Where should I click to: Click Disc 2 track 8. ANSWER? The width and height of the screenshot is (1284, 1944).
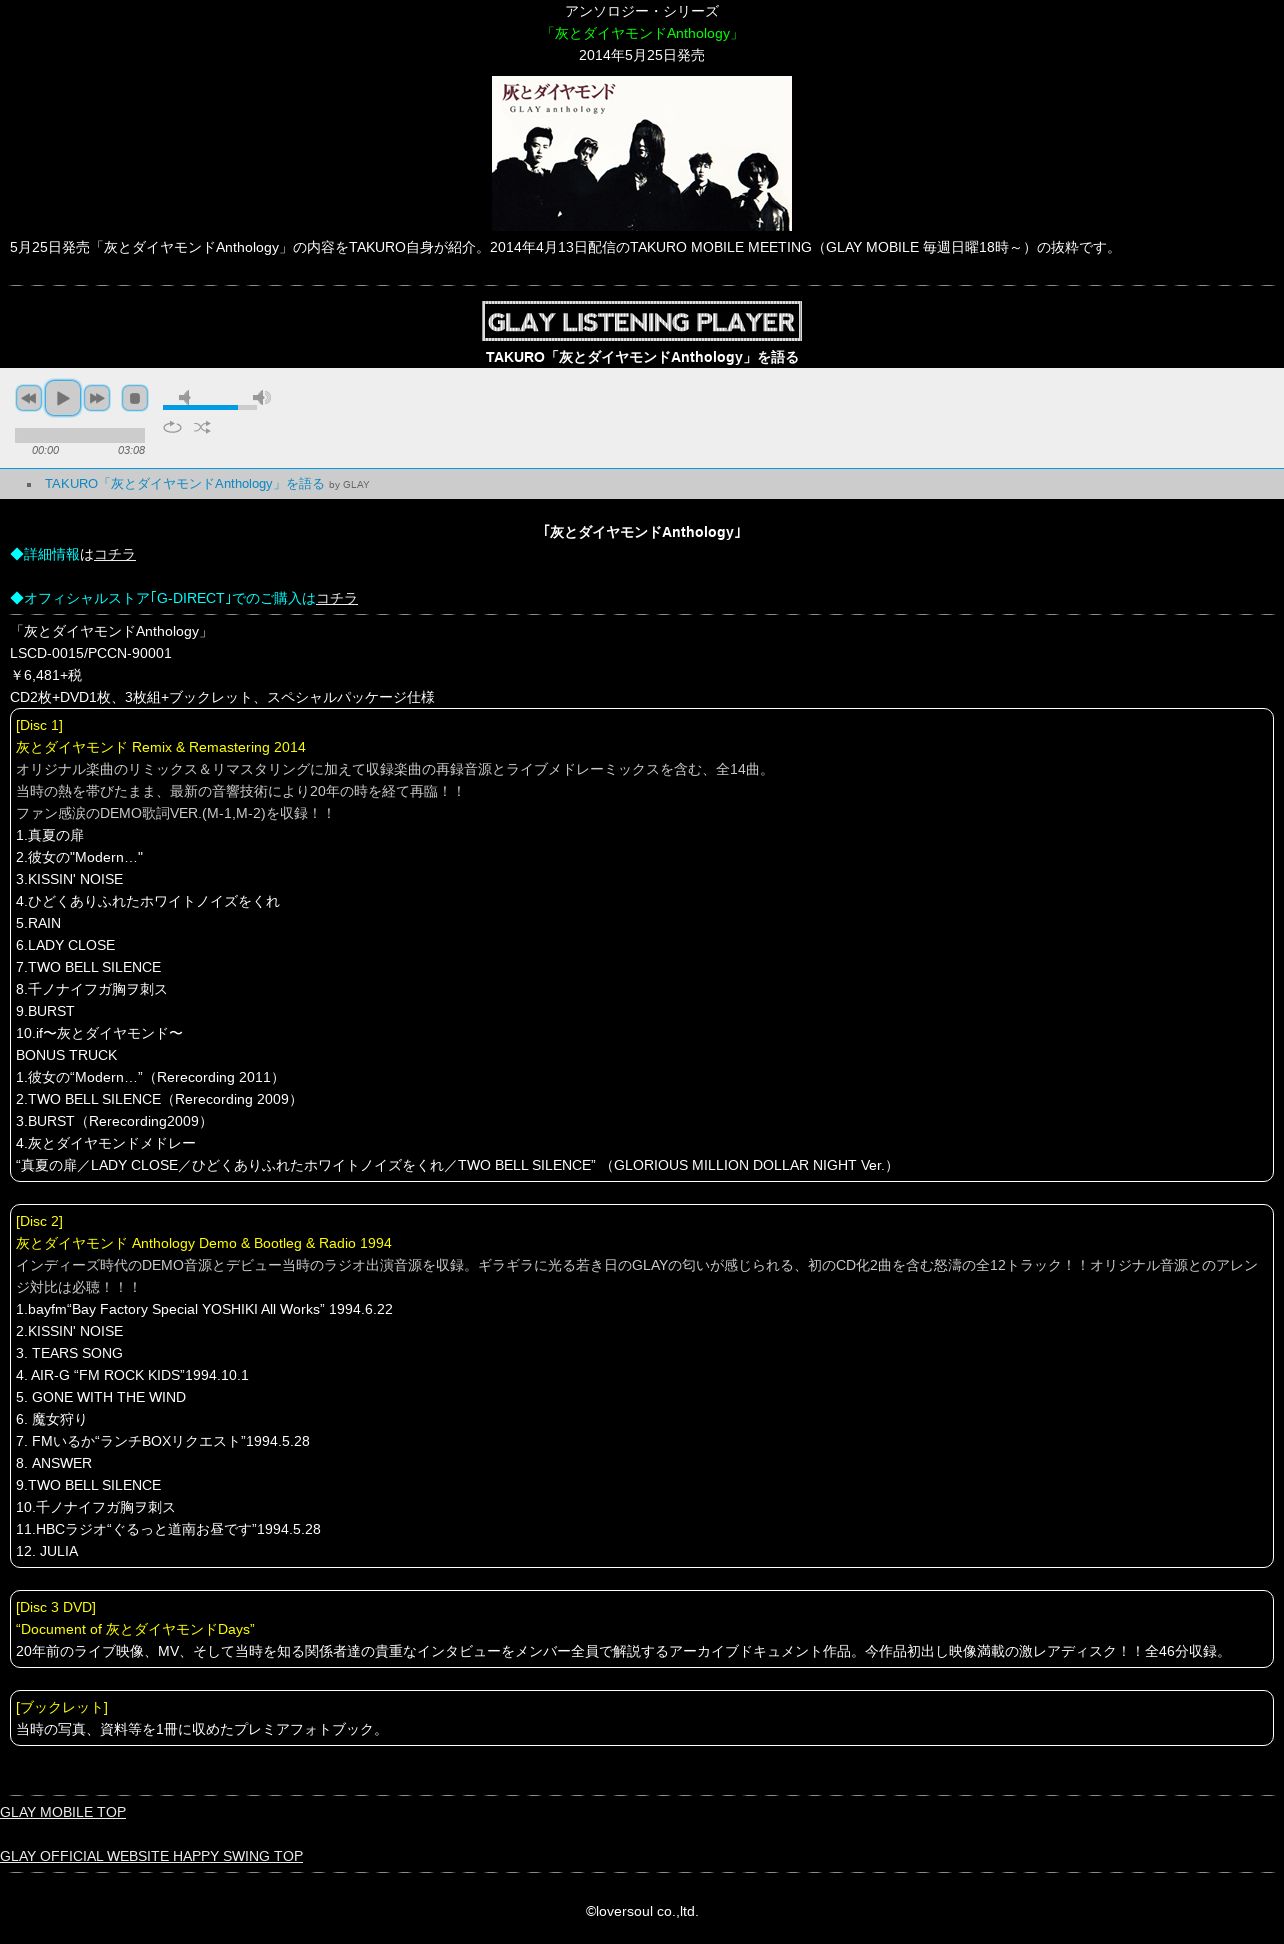click(54, 1463)
